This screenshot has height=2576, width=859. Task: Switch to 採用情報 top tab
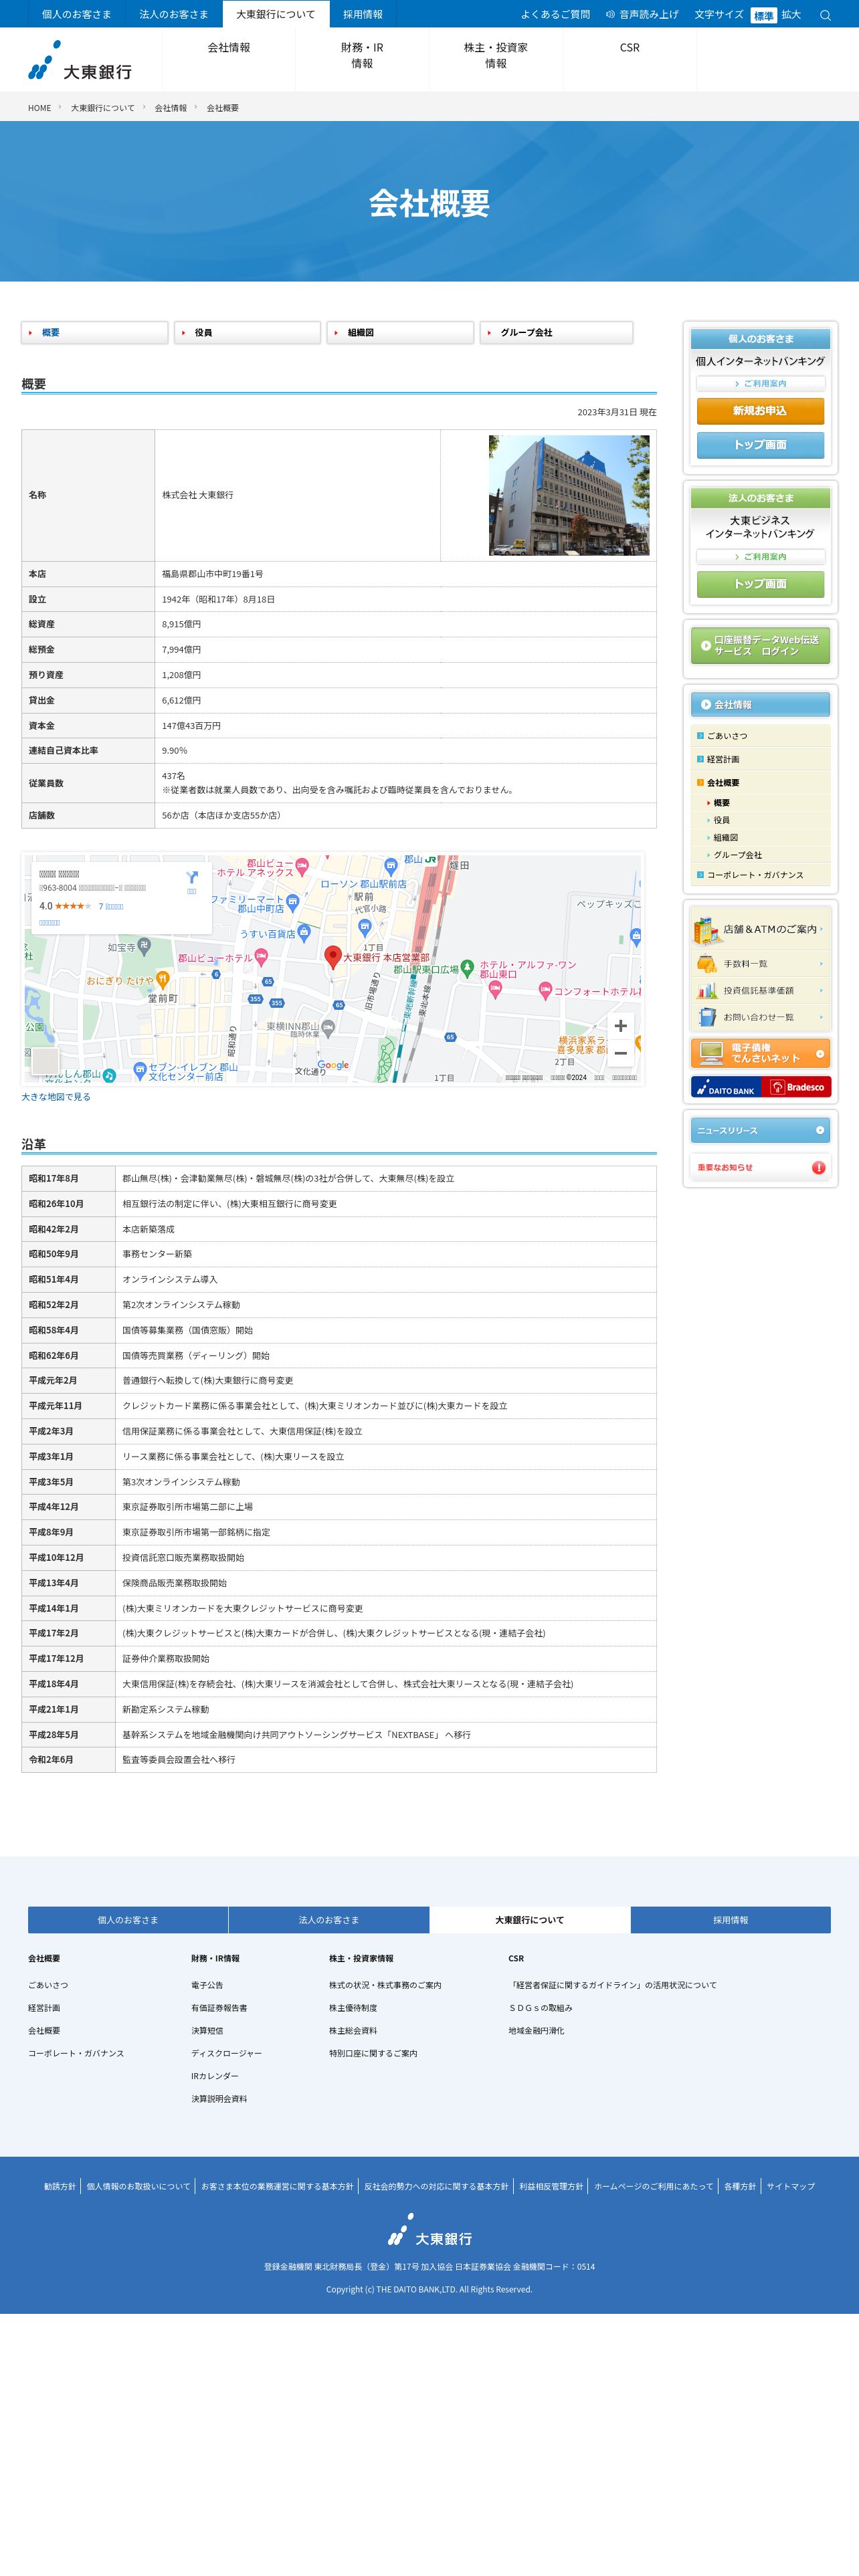coord(363,14)
